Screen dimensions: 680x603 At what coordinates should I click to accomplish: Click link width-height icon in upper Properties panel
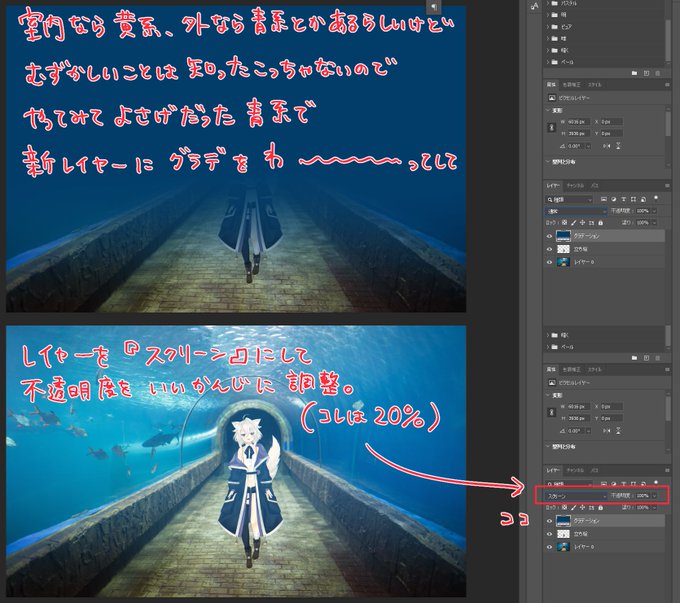coord(552,128)
